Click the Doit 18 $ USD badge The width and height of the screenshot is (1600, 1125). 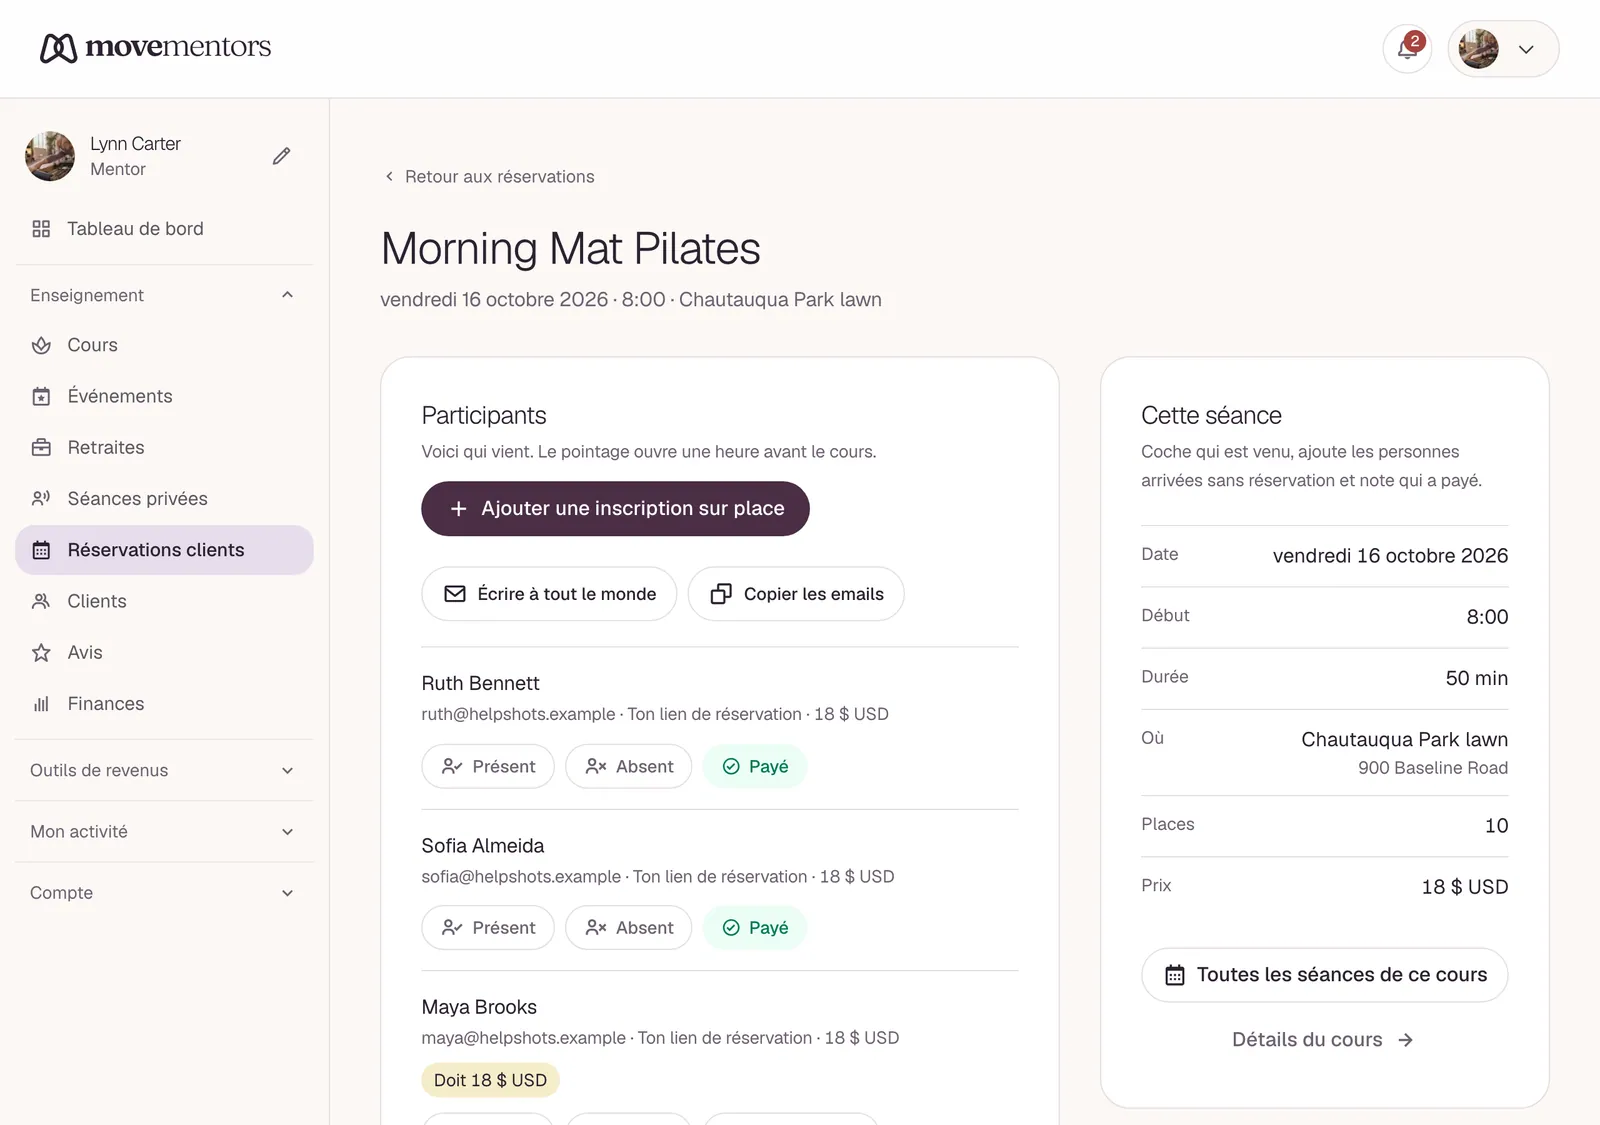tap(490, 1080)
